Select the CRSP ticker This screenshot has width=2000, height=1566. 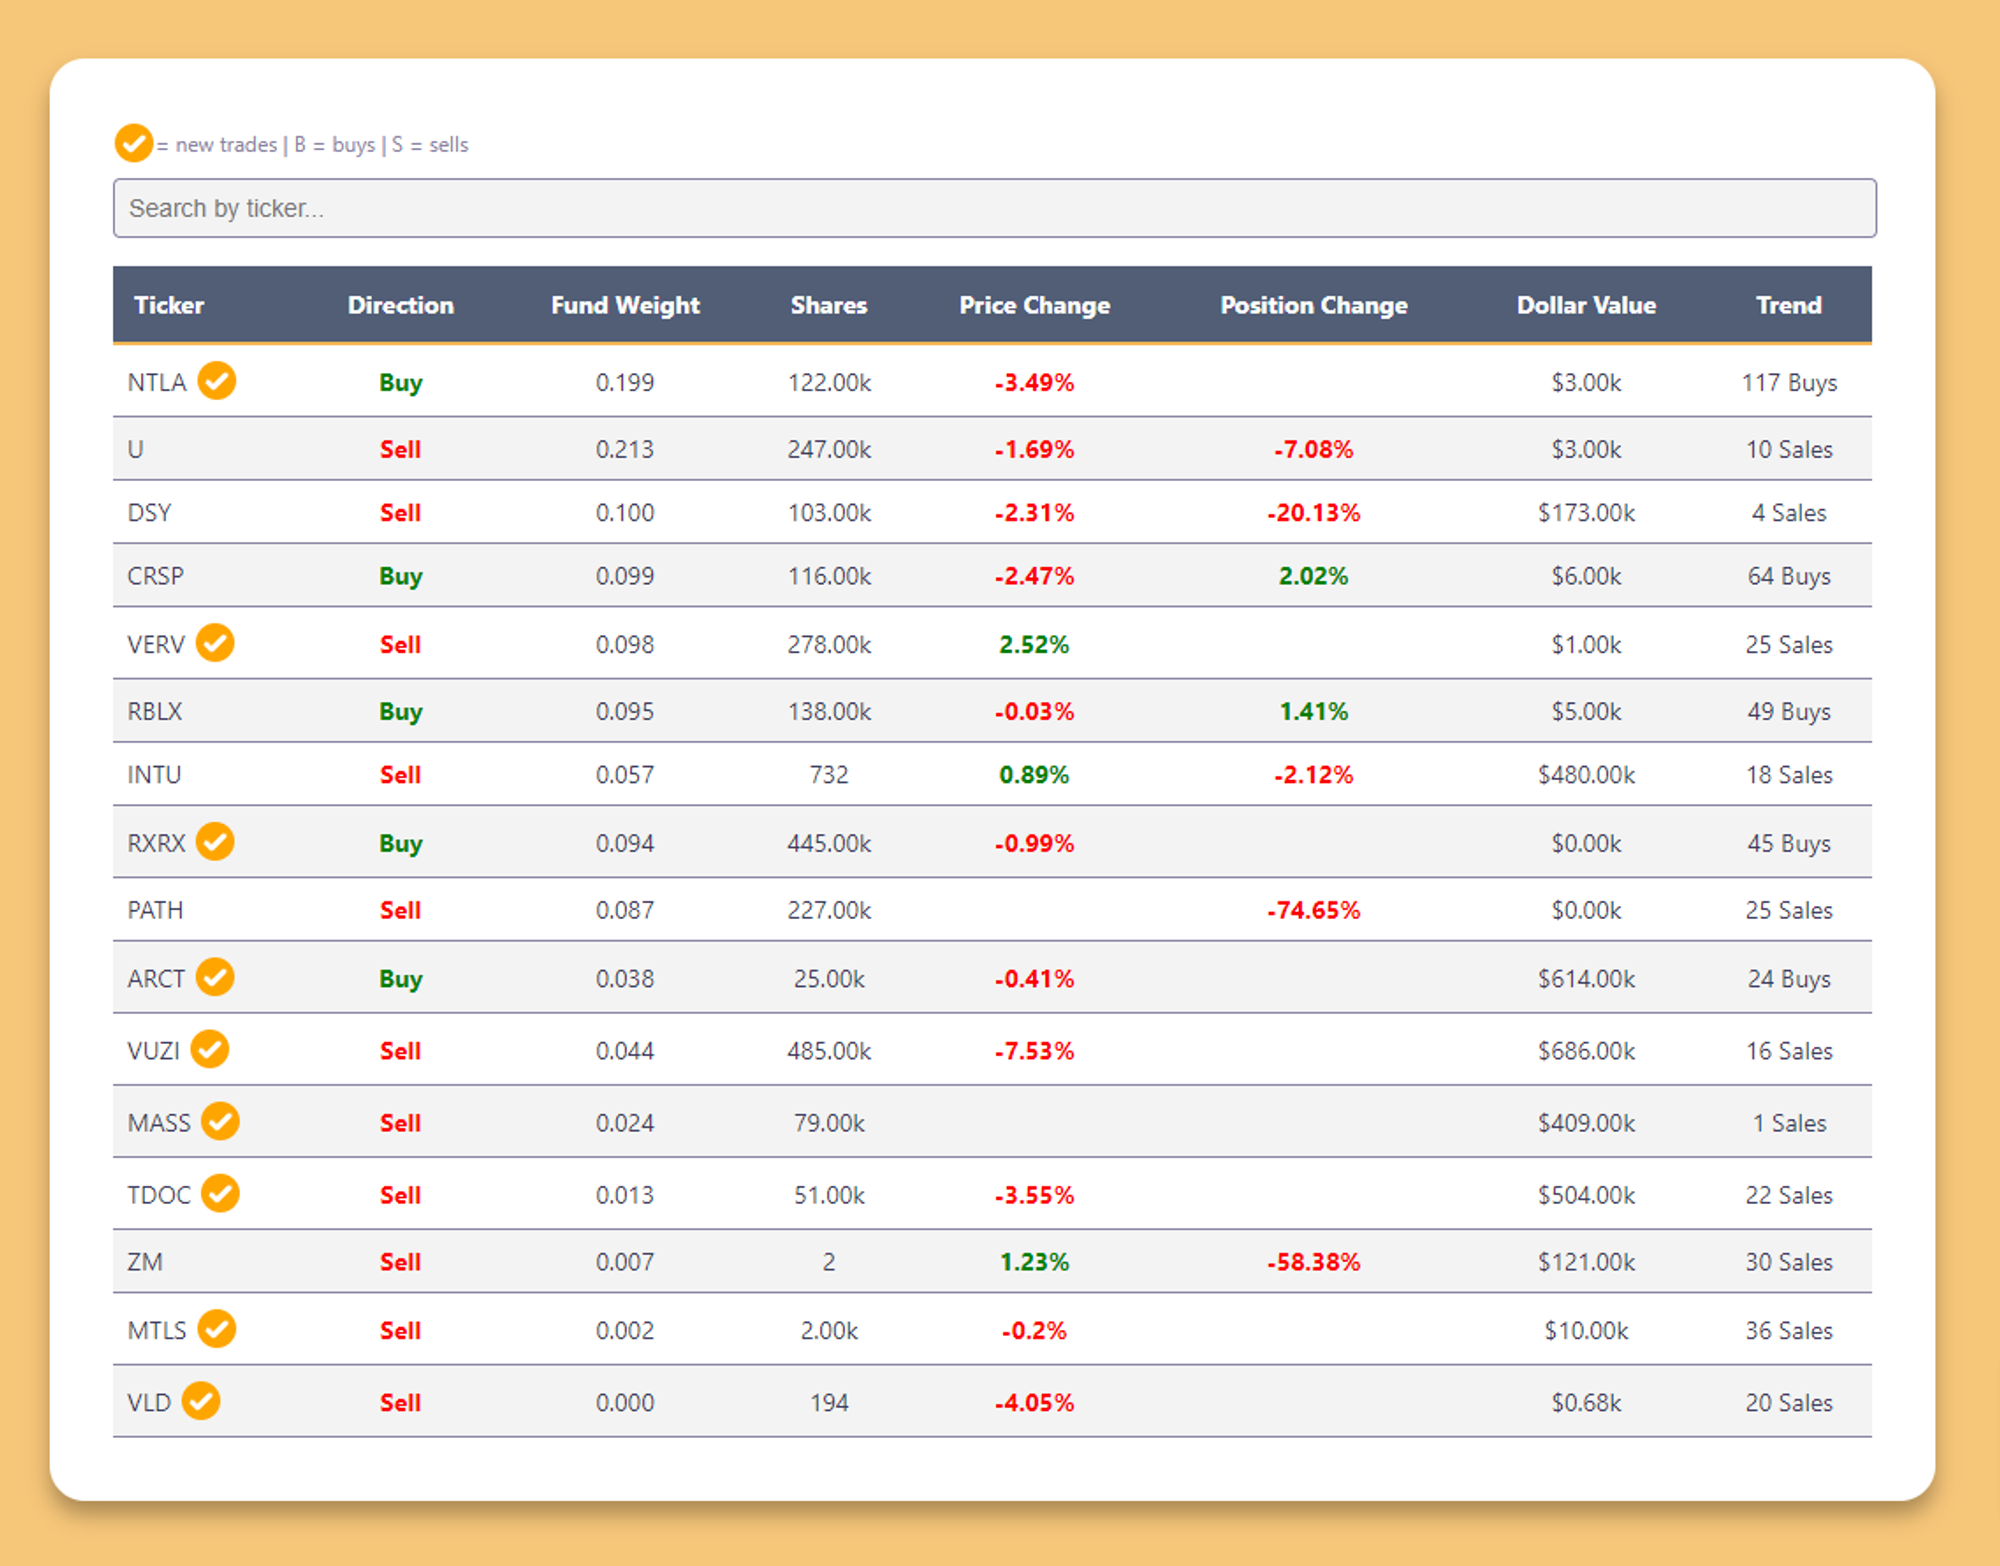pos(155,576)
